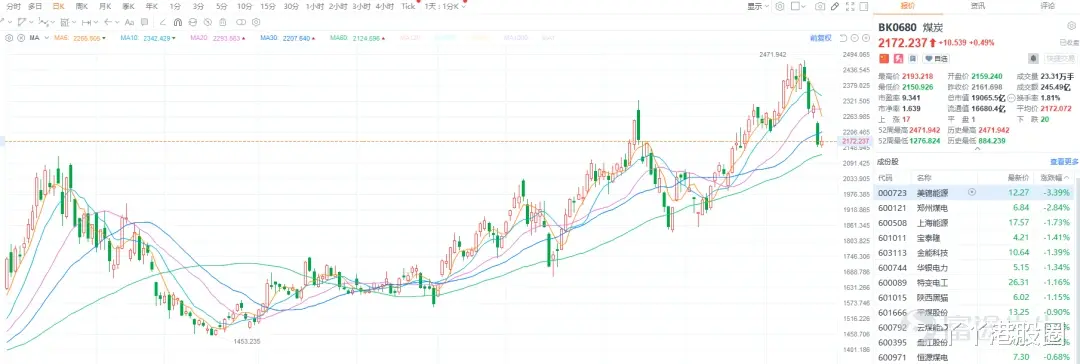The width and height of the screenshot is (1080, 364).
Task: Take chart snapshot with camera icon
Action: (x=820, y=6)
